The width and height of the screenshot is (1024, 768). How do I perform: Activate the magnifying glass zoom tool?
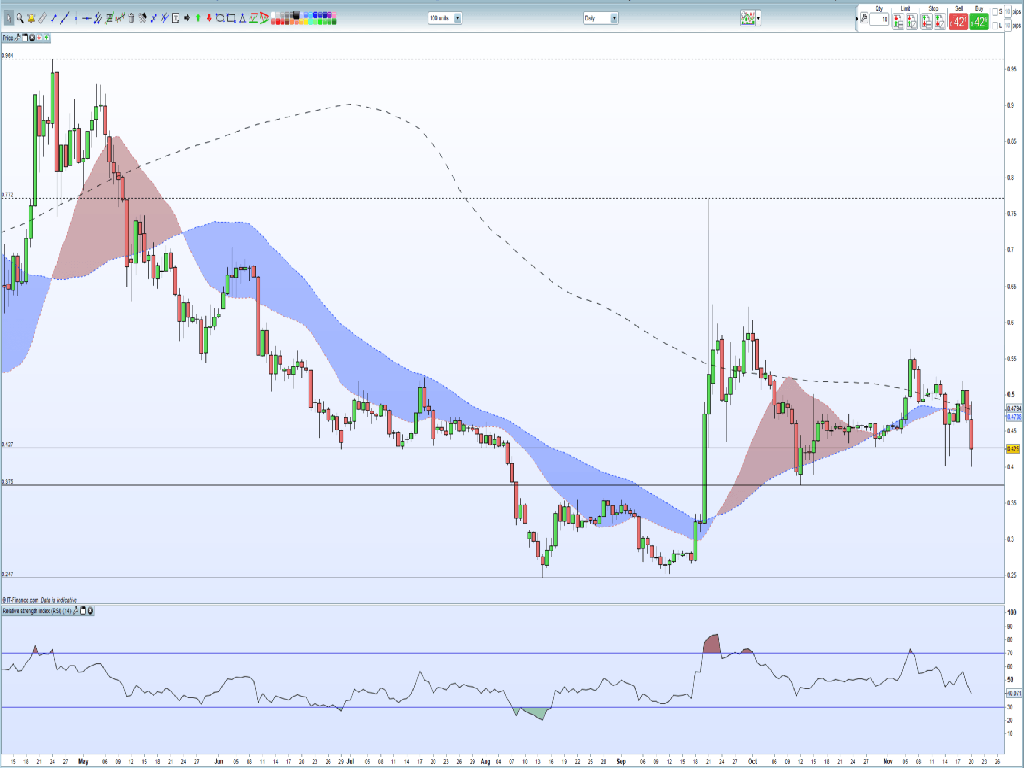tap(19, 18)
